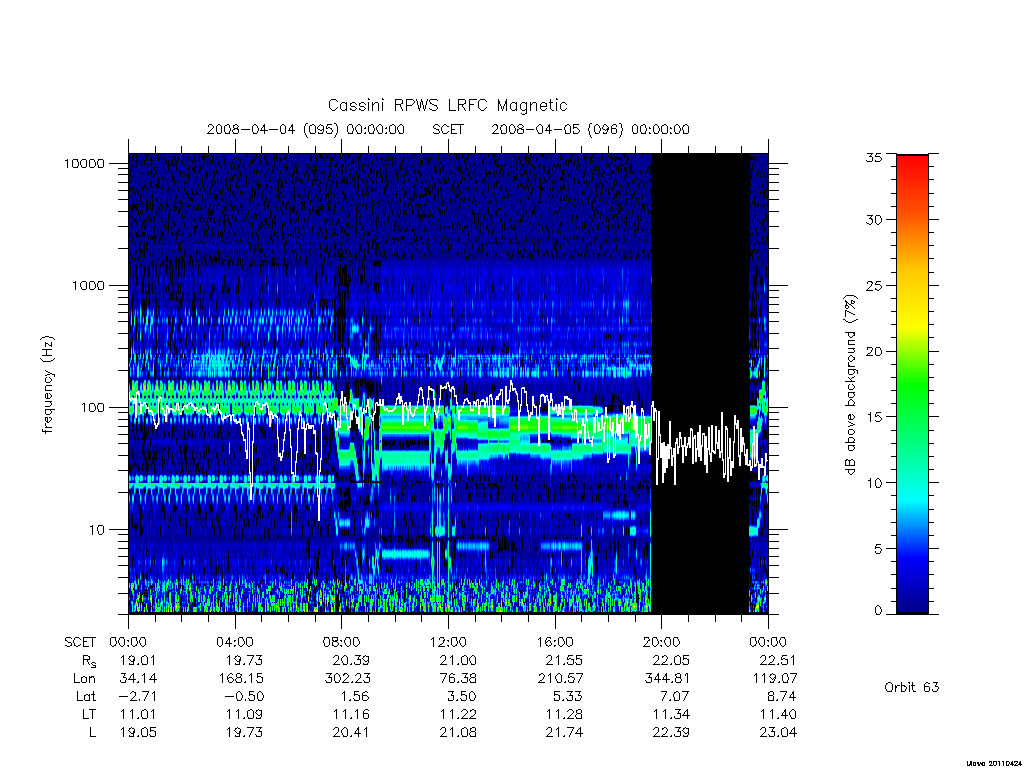The image size is (1024, 768).
Task: Click the LT value '11.16'
Action: pyautogui.click(x=351, y=714)
